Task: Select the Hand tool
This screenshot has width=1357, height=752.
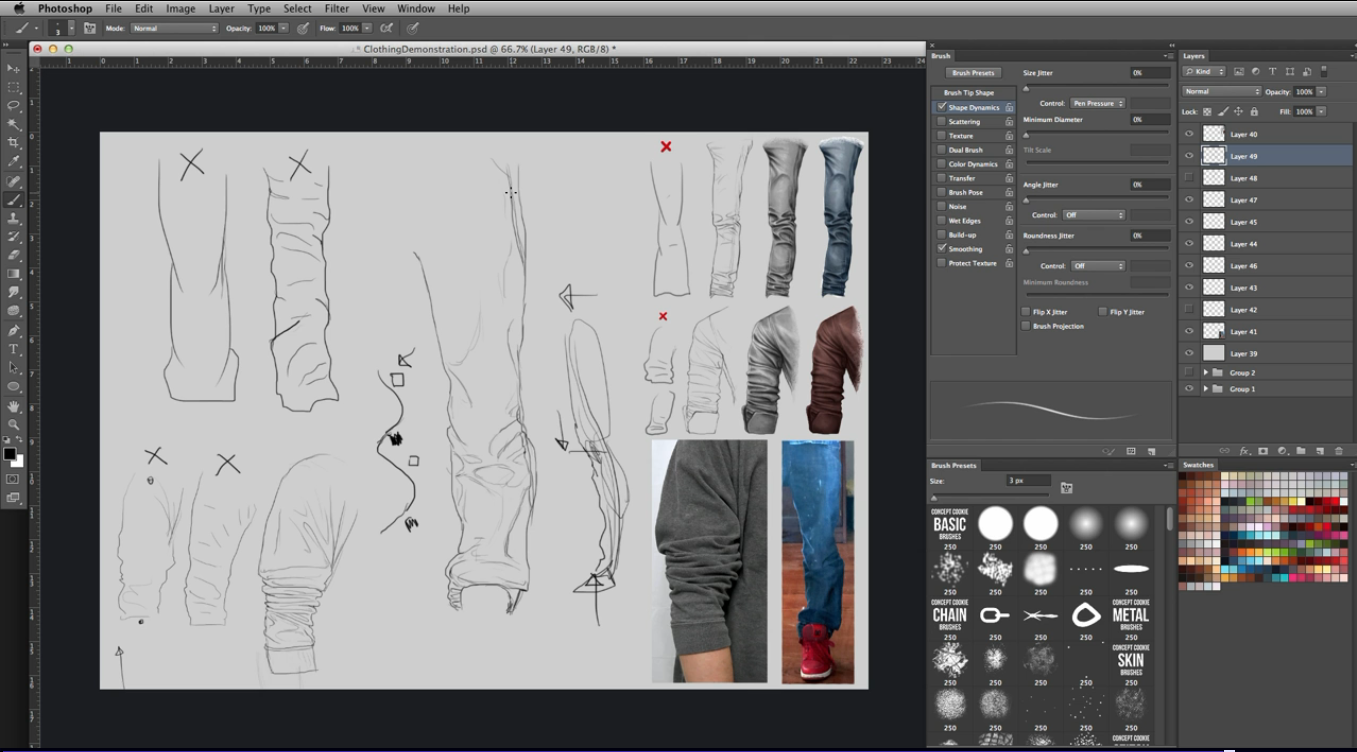Action: (x=14, y=406)
